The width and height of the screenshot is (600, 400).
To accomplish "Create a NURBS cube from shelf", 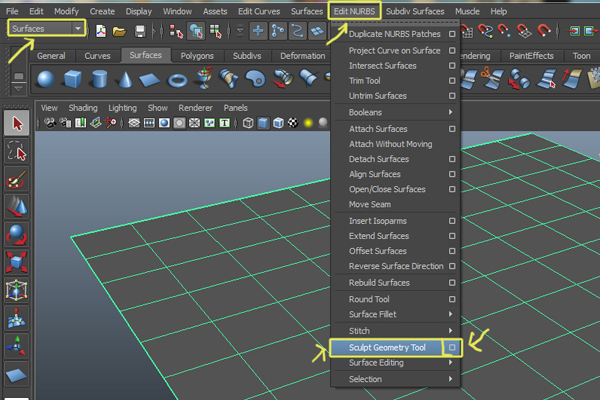I will click(x=72, y=80).
